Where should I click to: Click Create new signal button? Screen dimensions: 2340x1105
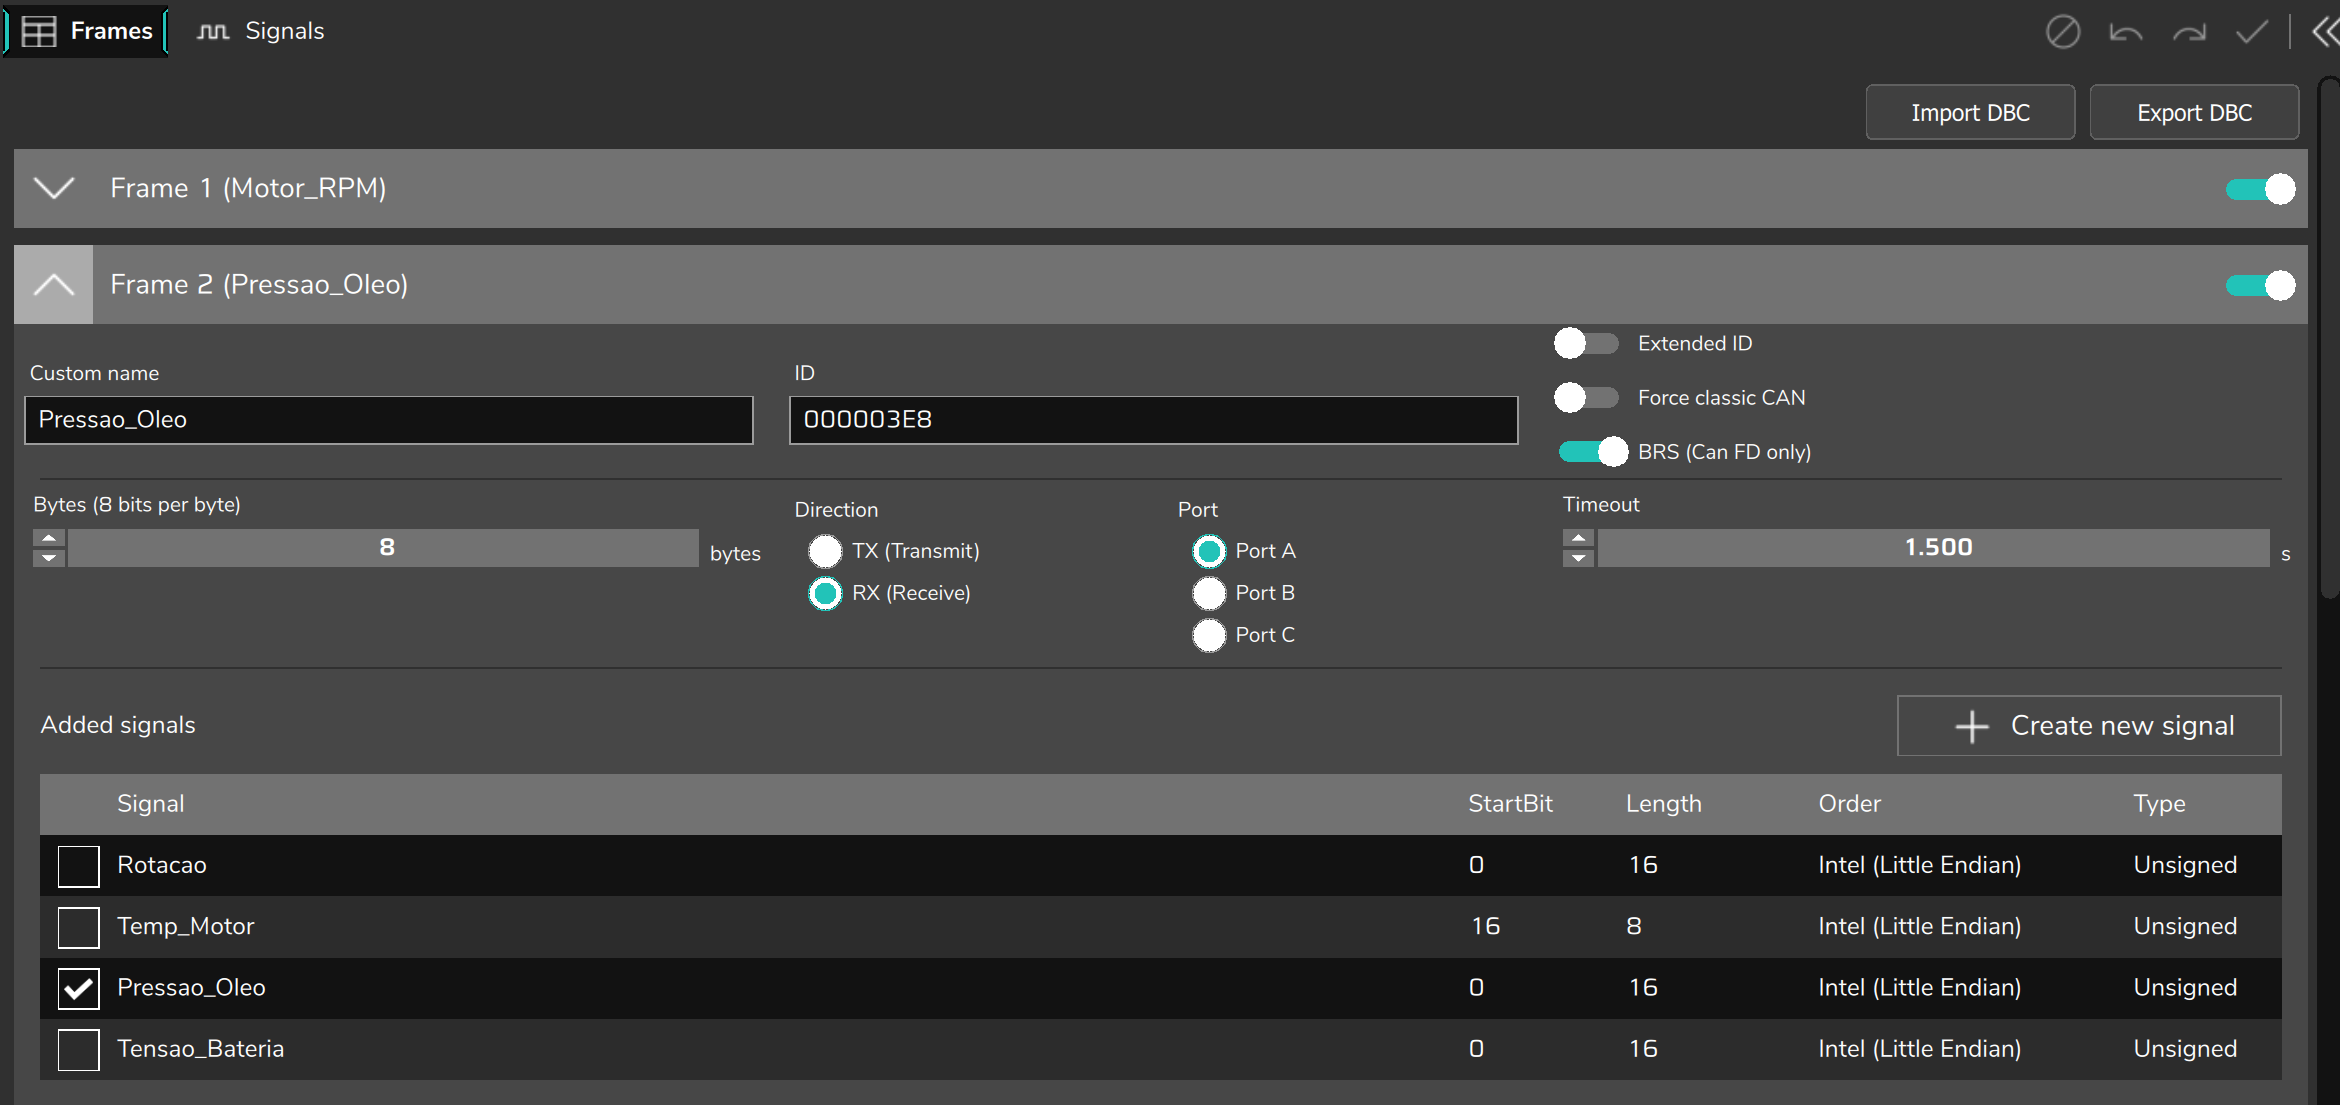2089,726
